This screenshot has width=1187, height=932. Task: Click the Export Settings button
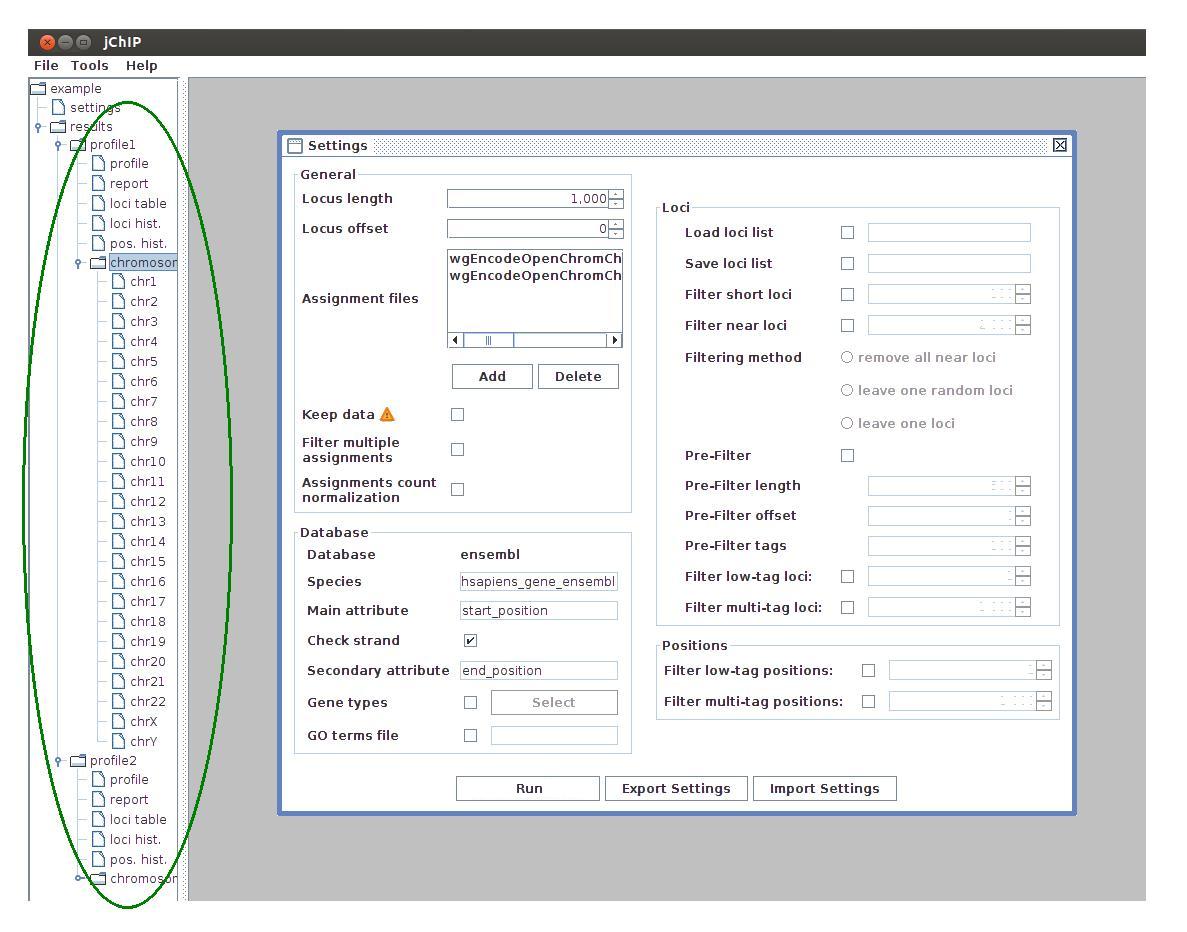coord(676,789)
